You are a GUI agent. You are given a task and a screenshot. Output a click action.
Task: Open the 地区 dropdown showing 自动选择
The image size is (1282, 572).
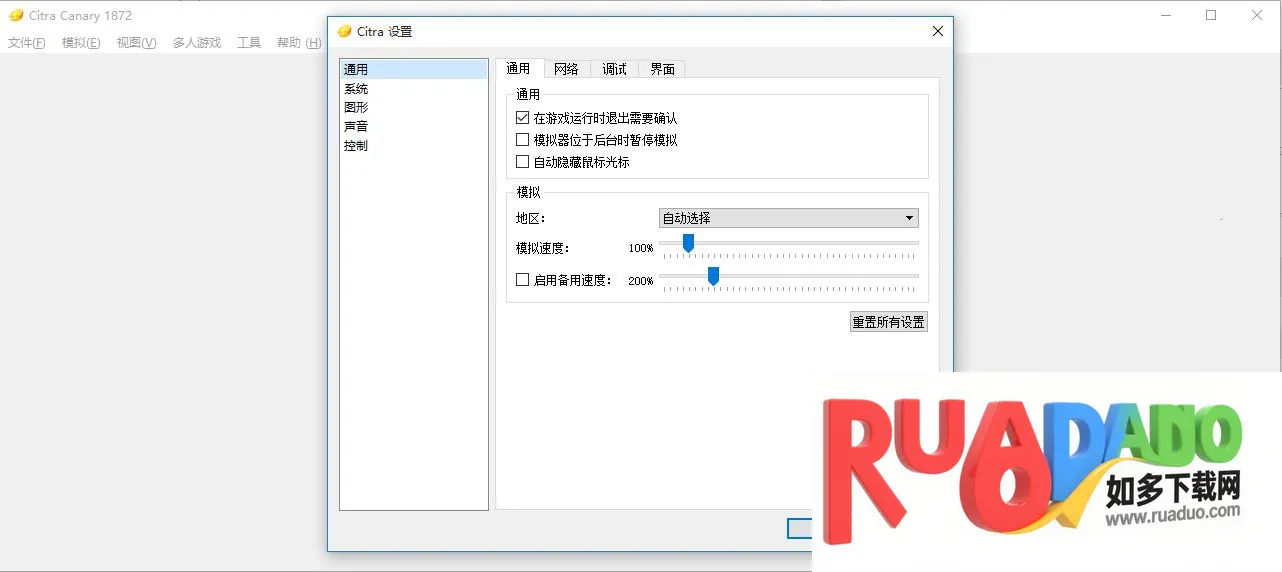pos(788,218)
